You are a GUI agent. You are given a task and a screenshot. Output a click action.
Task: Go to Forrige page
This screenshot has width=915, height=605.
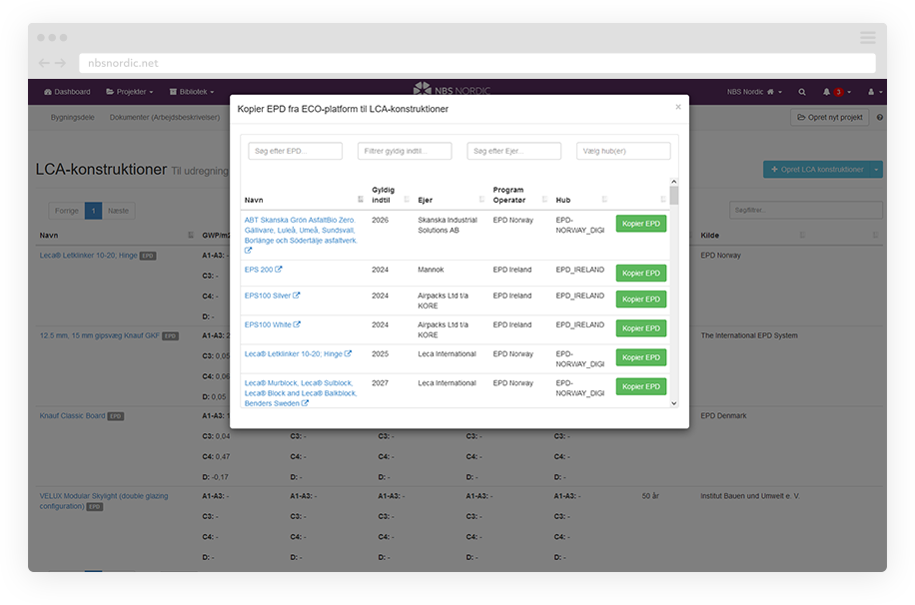click(x=67, y=211)
